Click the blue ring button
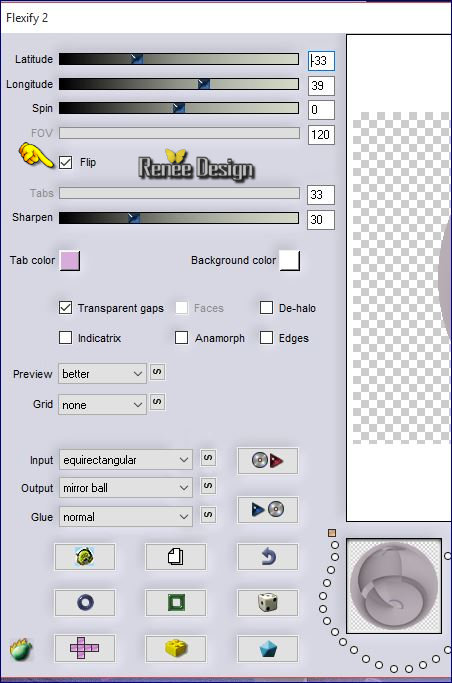The width and height of the screenshot is (452, 683). 84,602
